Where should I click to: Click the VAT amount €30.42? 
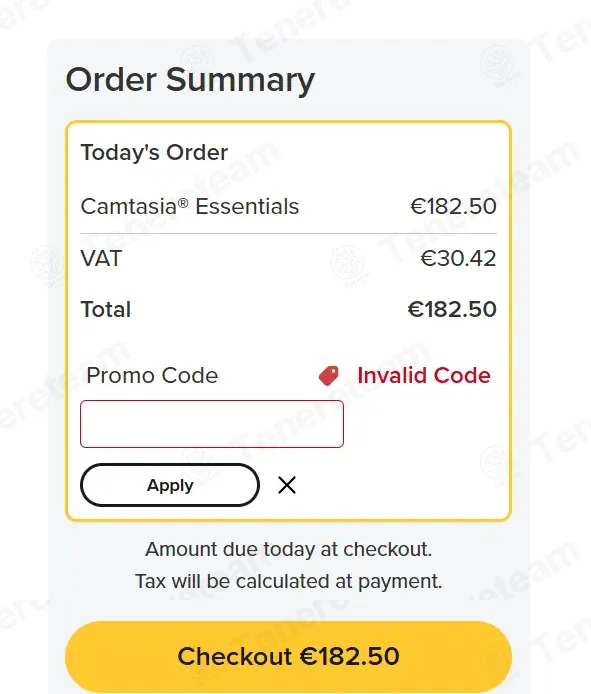click(x=458, y=258)
